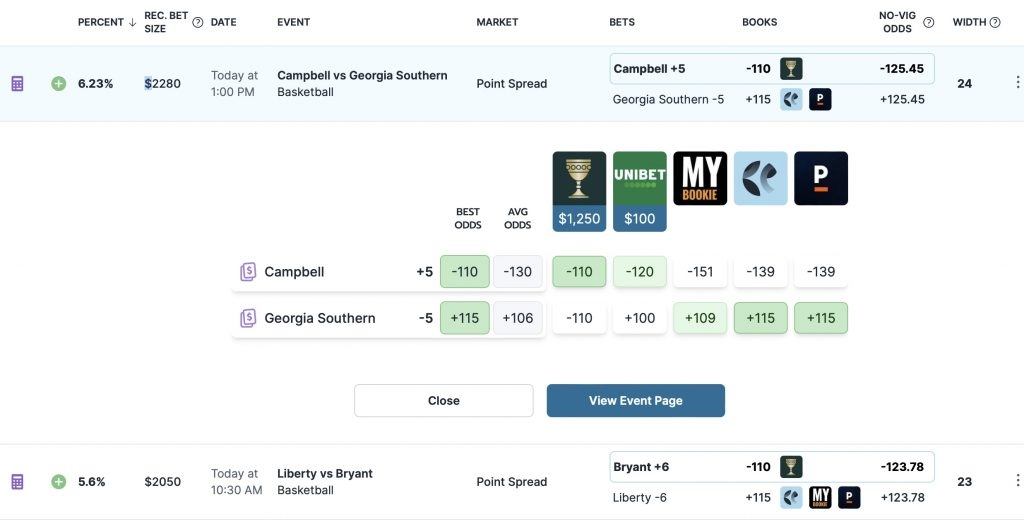Click the Unibet sportsbook logo

click(640, 191)
